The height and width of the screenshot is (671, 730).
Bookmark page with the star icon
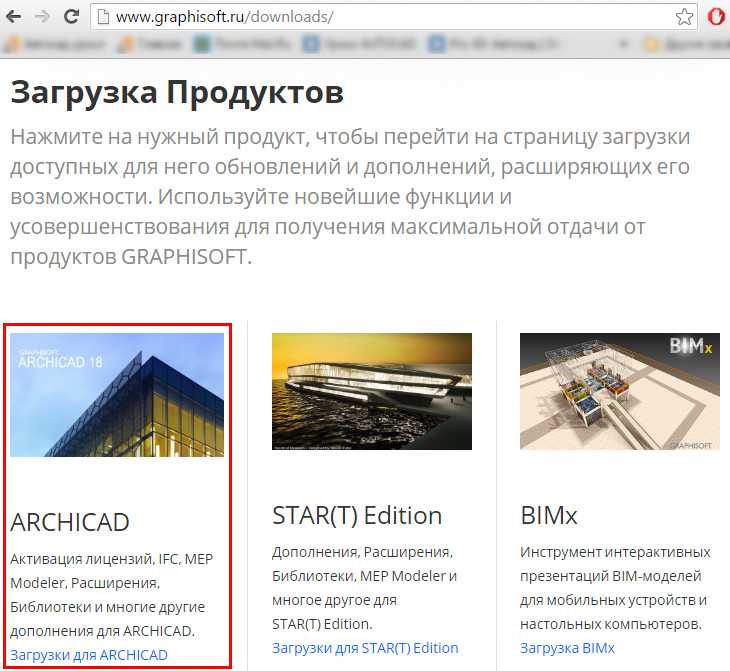pos(684,17)
